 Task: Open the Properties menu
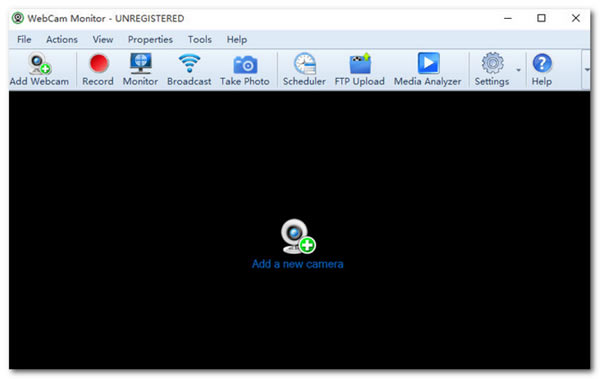[x=150, y=39]
